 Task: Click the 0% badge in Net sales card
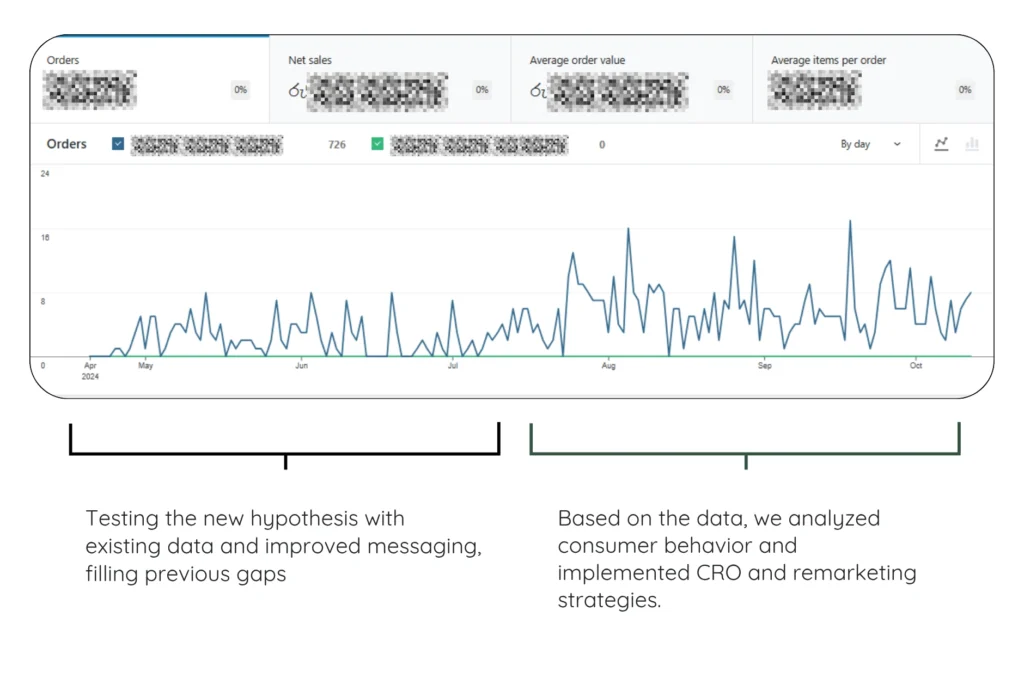pyautogui.click(x=482, y=90)
